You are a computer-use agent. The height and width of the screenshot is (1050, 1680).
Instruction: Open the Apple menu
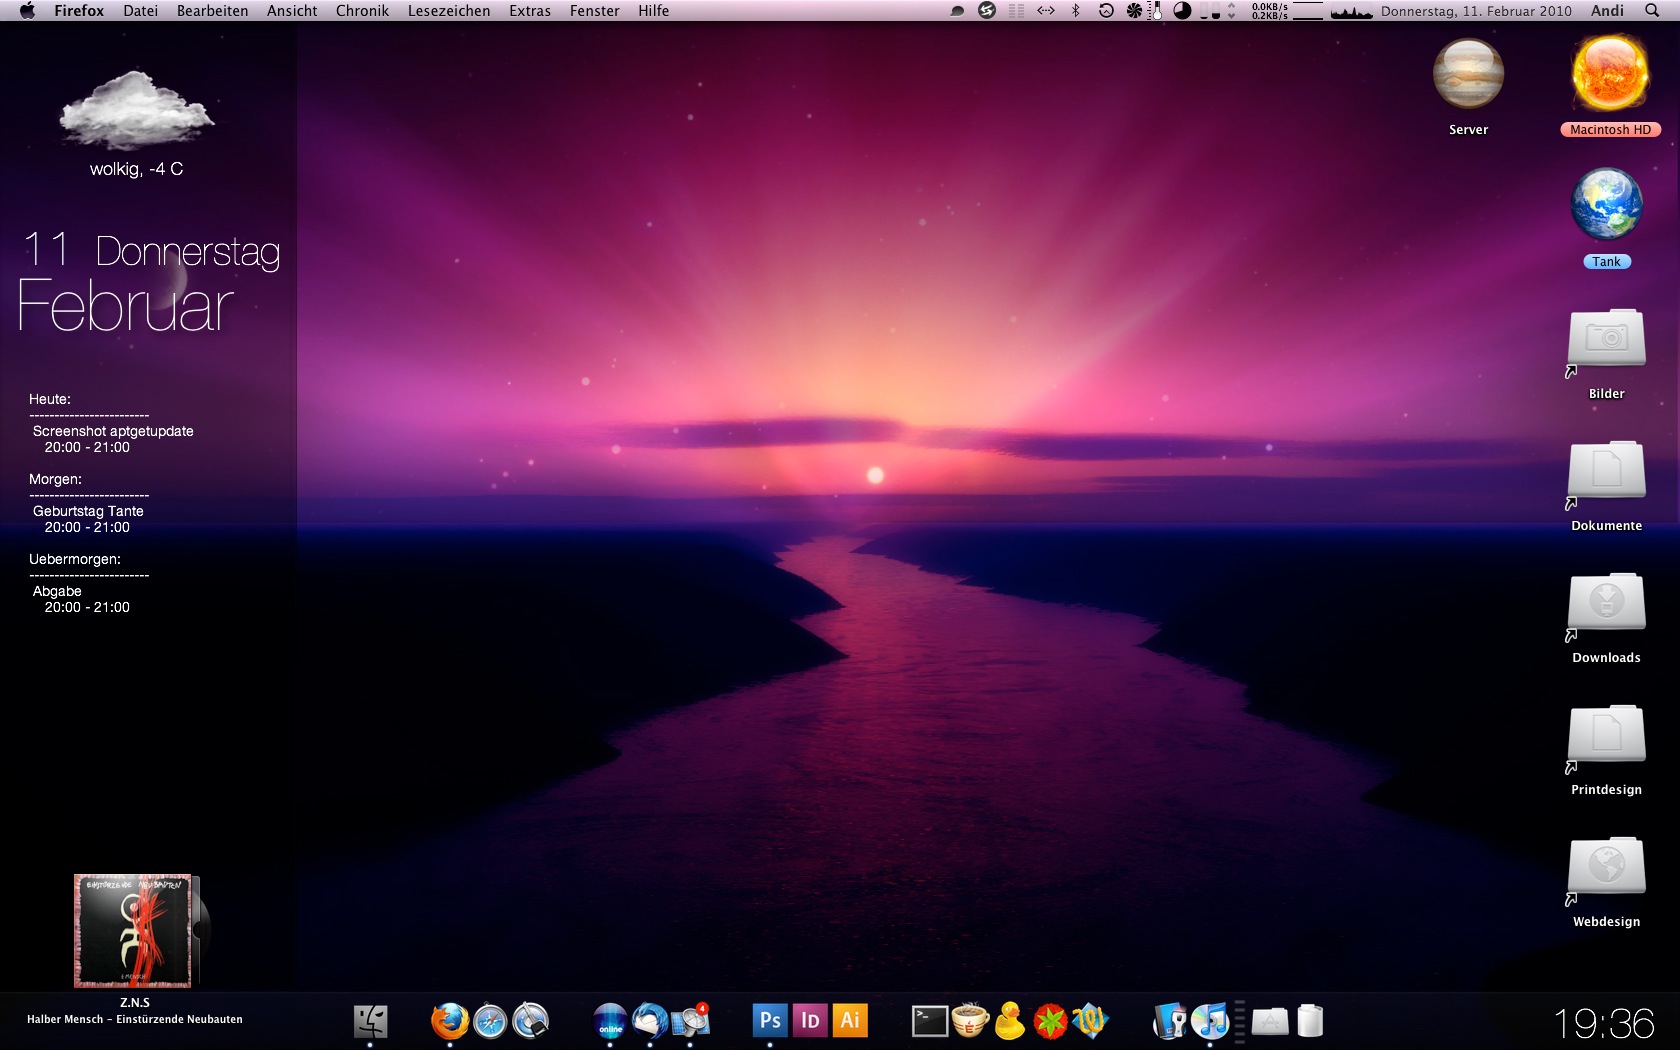pyautogui.click(x=27, y=11)
